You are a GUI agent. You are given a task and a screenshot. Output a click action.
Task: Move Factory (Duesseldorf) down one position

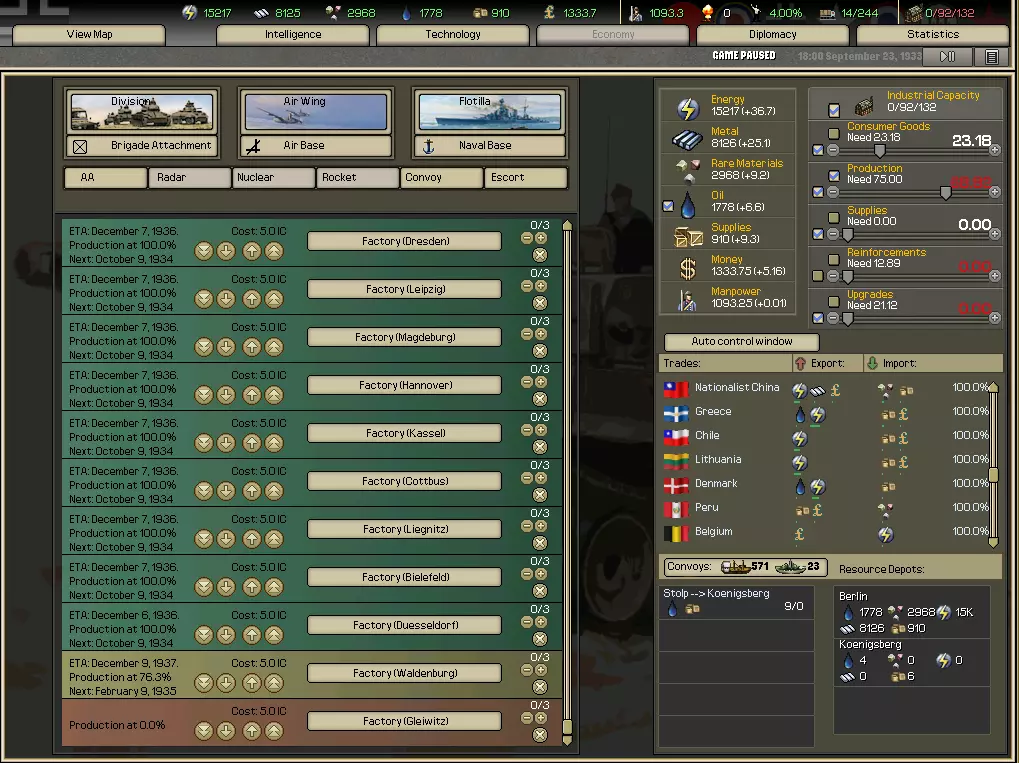(x=226, y=635)
